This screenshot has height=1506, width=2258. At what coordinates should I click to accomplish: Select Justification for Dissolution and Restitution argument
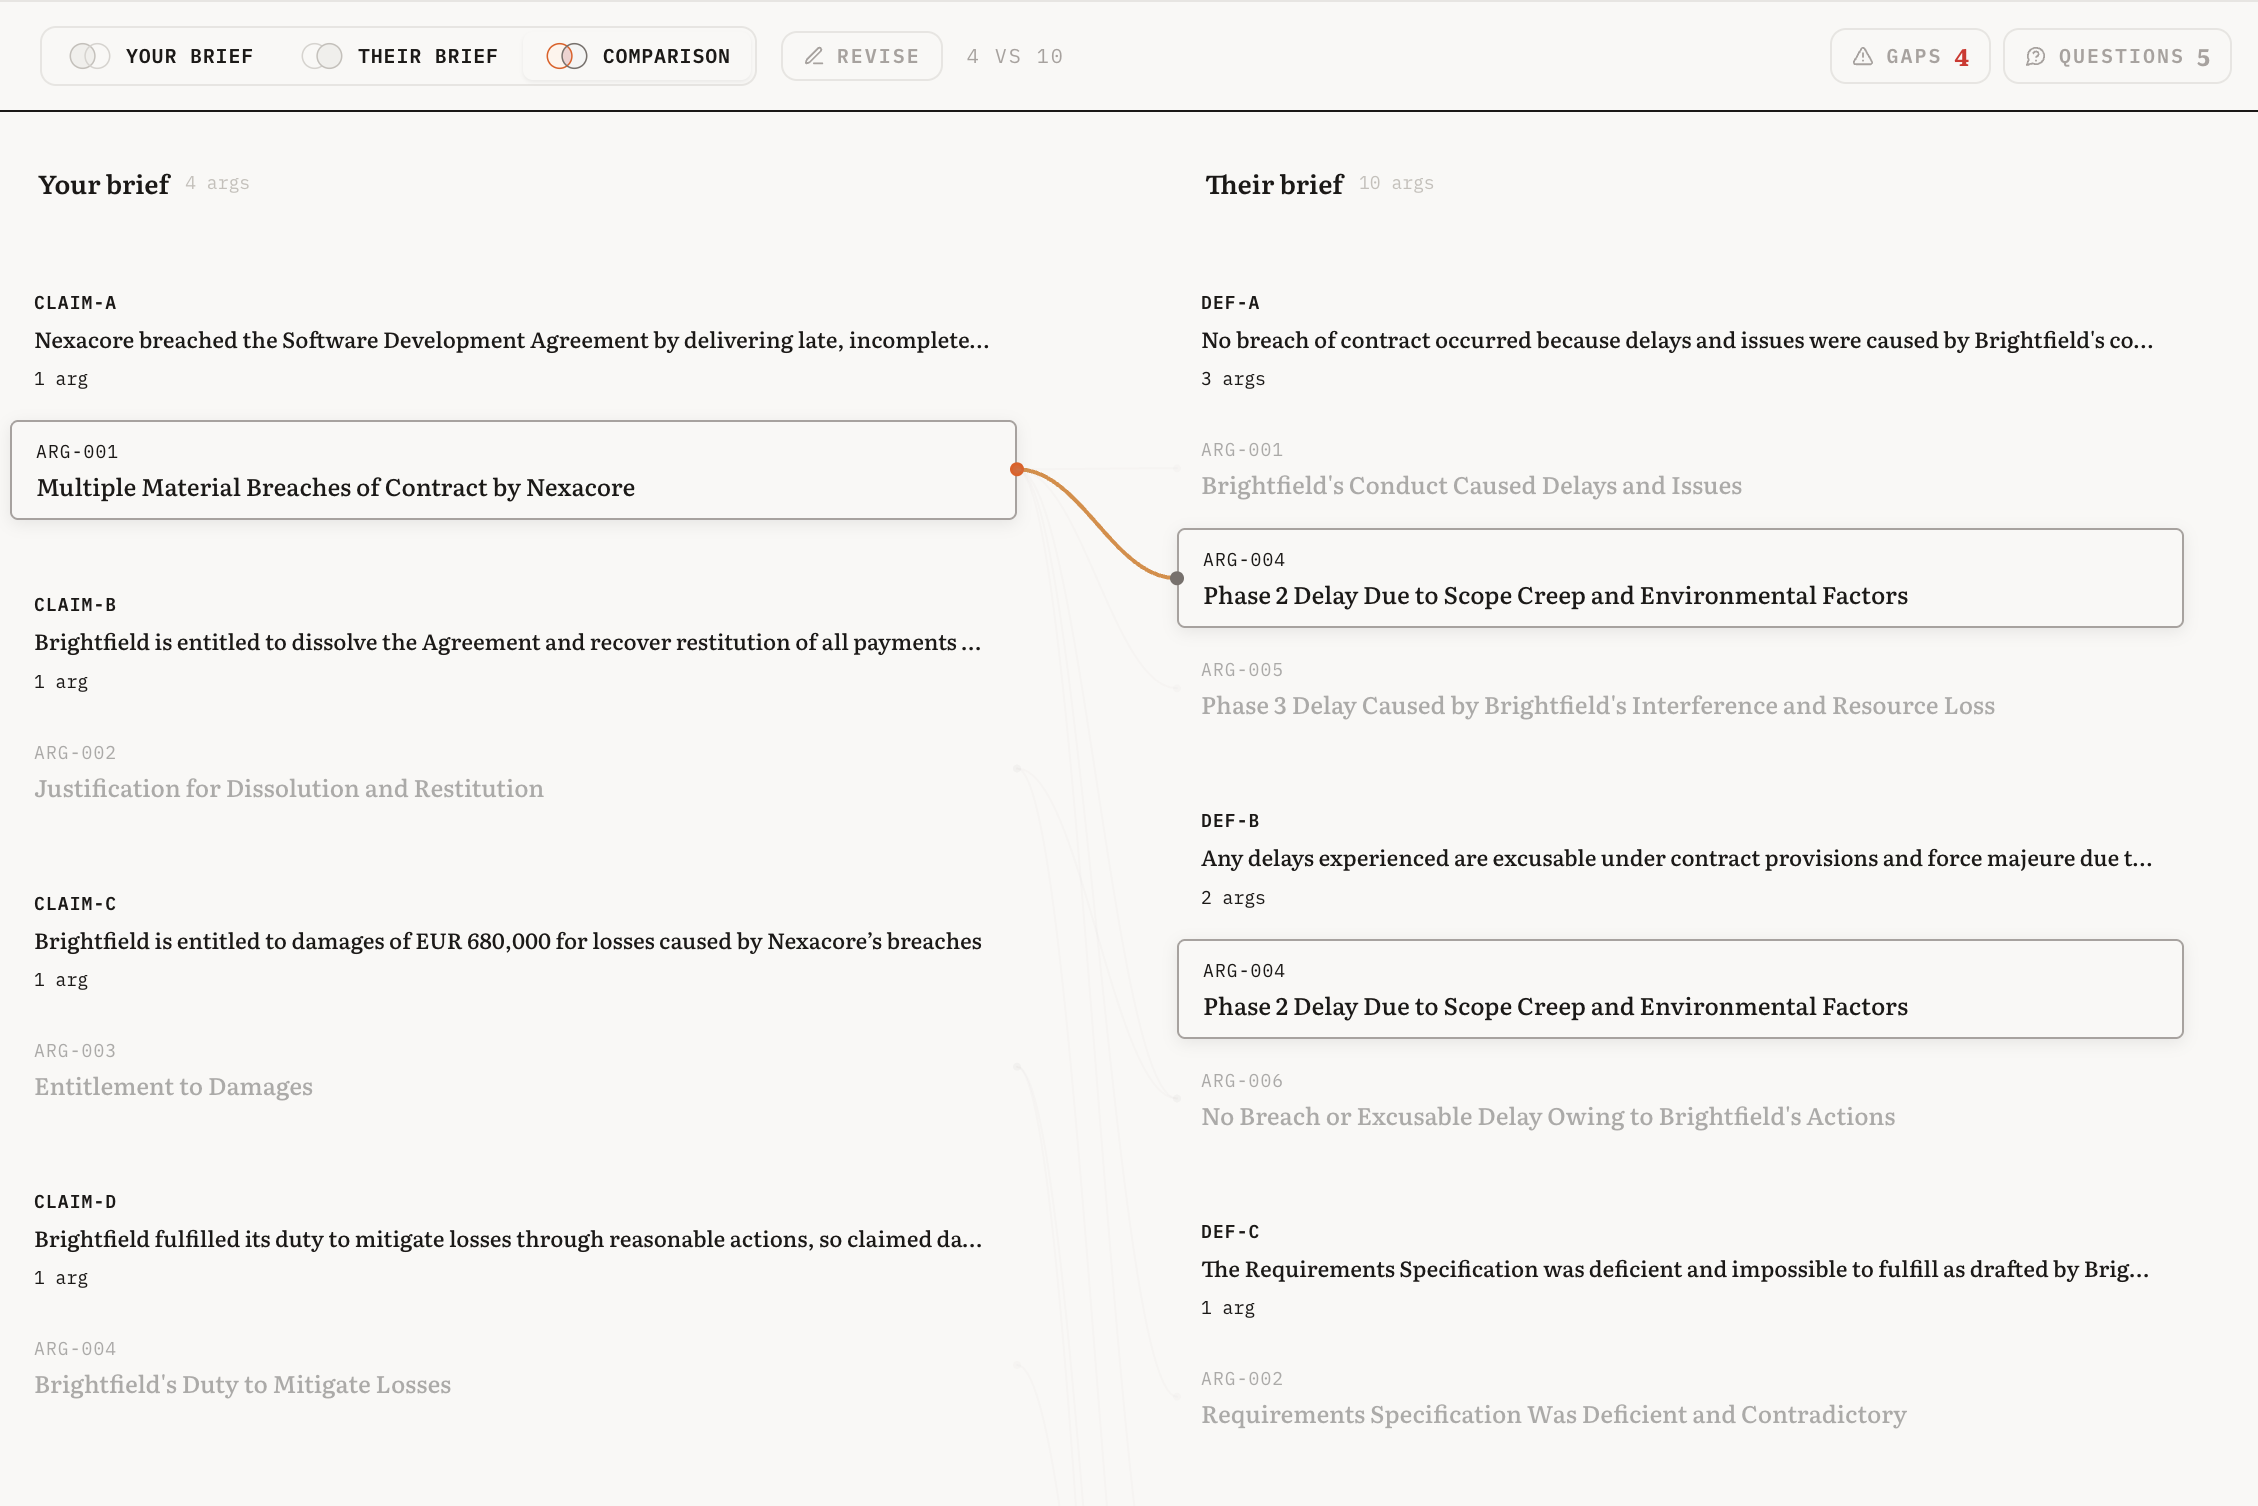(289, 788)
